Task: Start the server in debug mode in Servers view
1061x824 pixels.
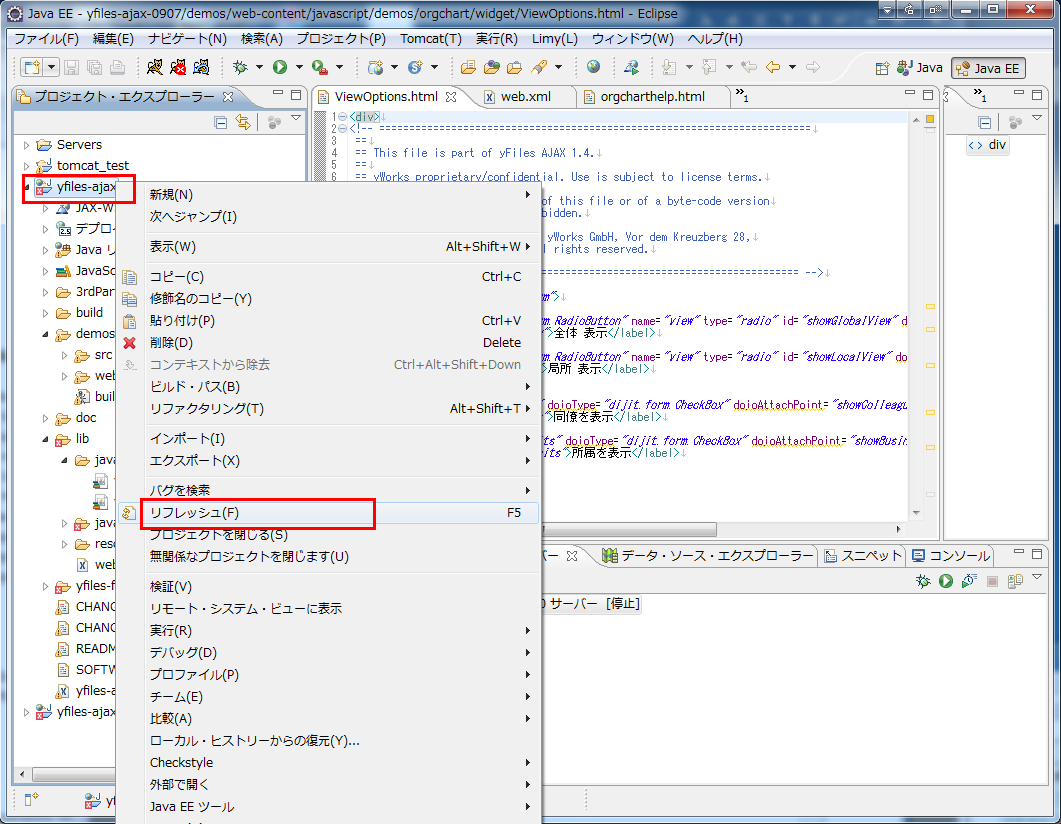Action: tap(924, 581)
